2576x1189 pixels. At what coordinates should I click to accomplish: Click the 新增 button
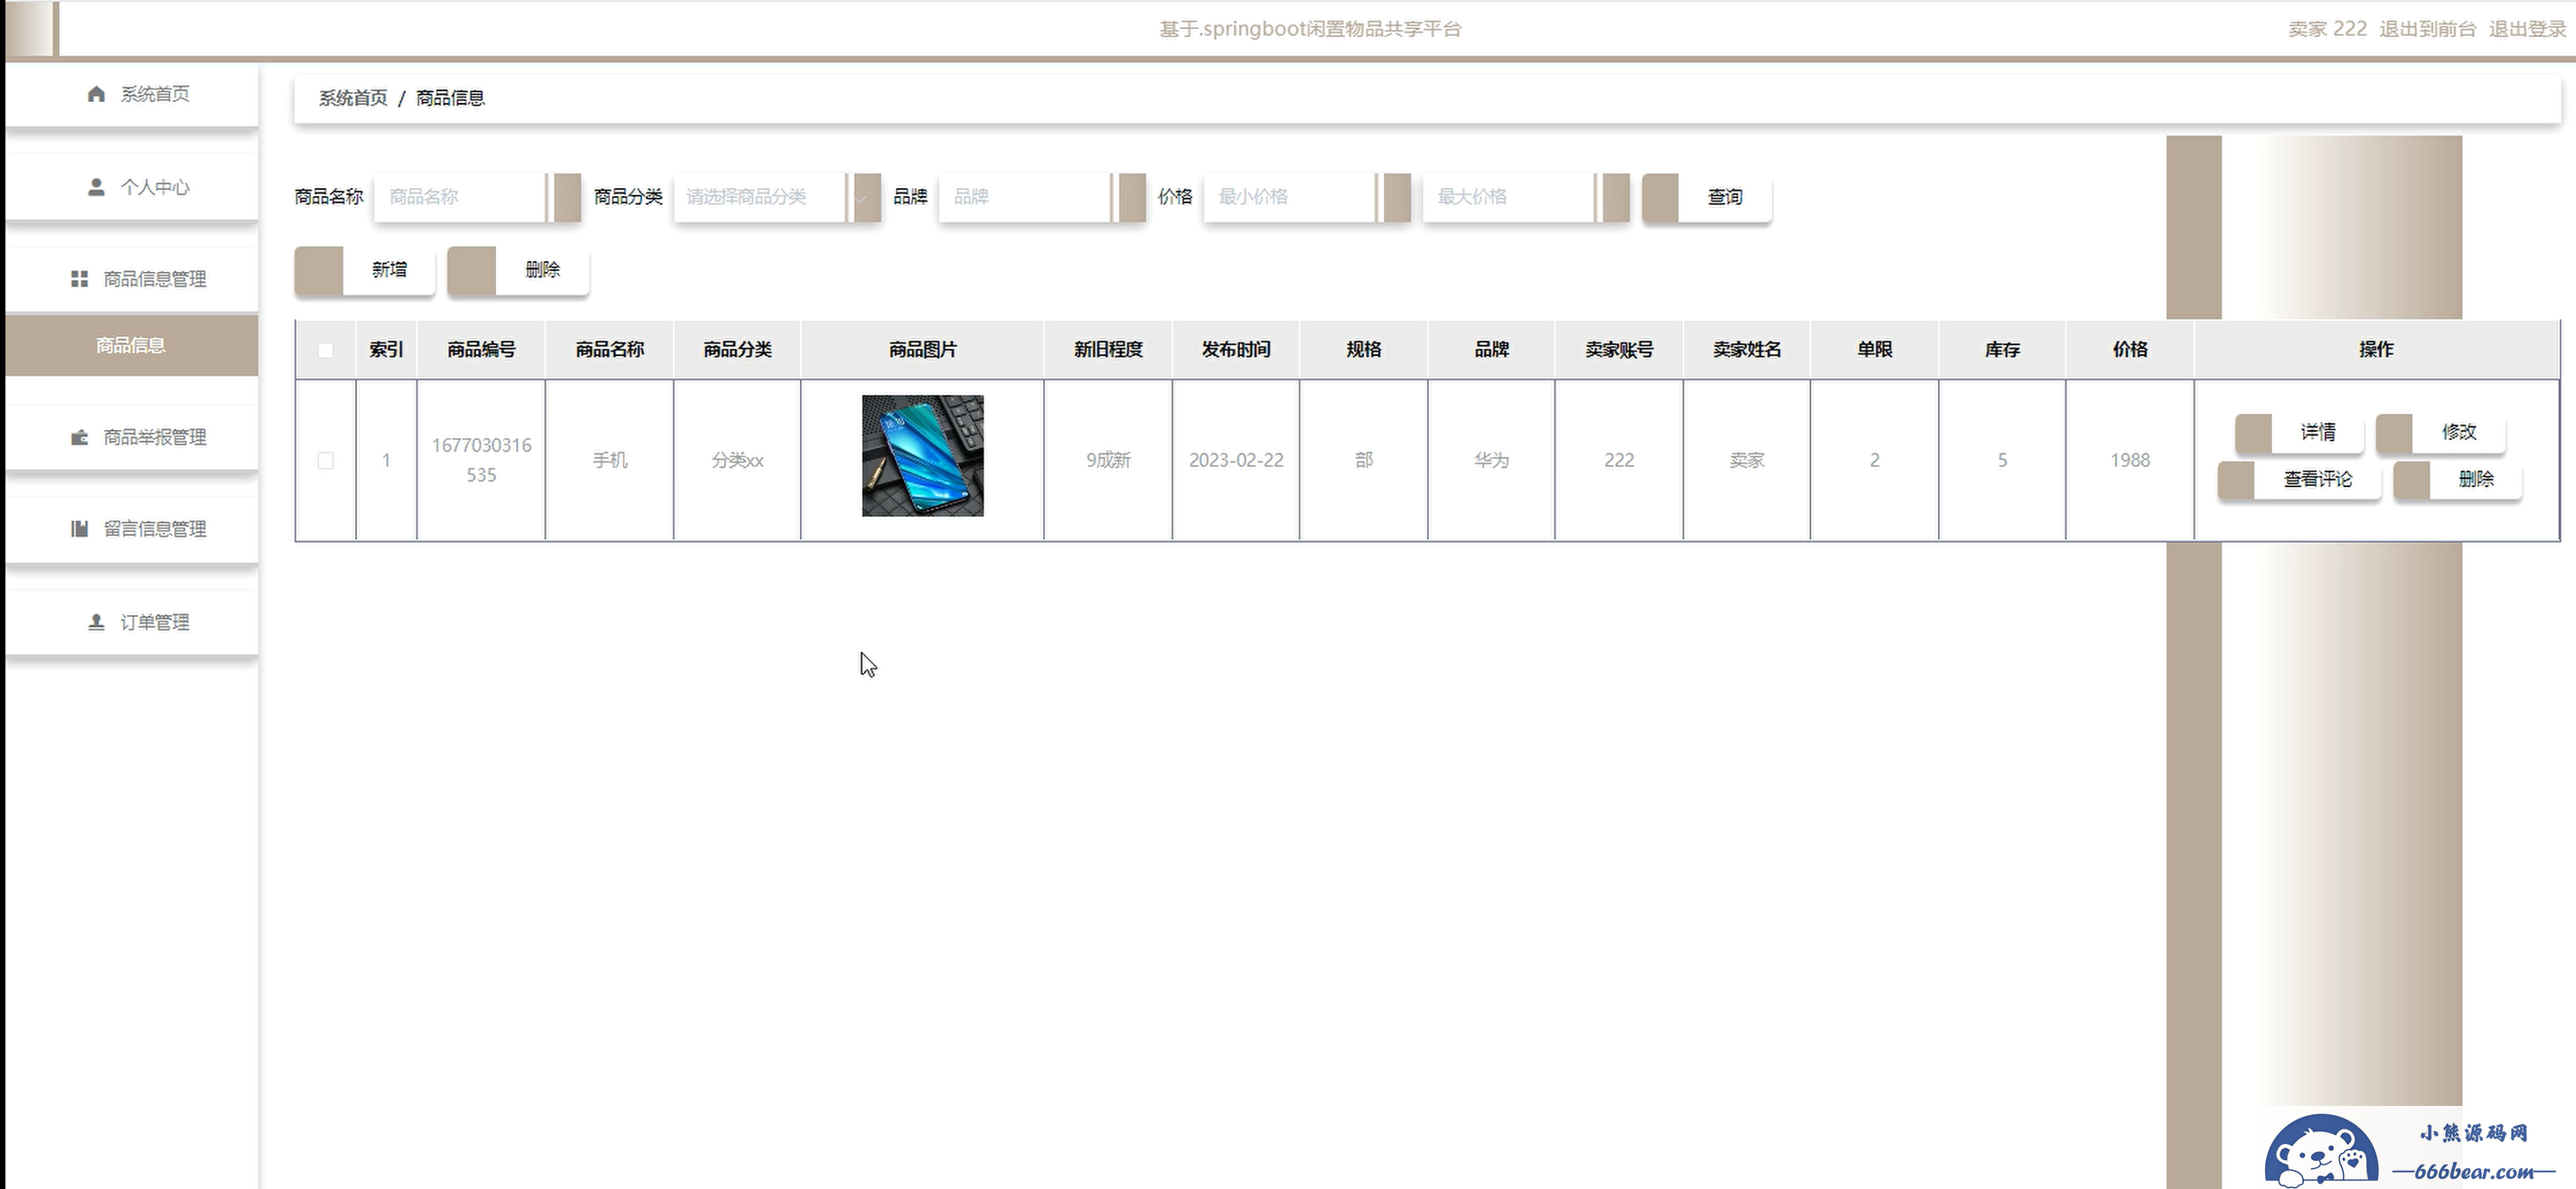click(365, 270)
